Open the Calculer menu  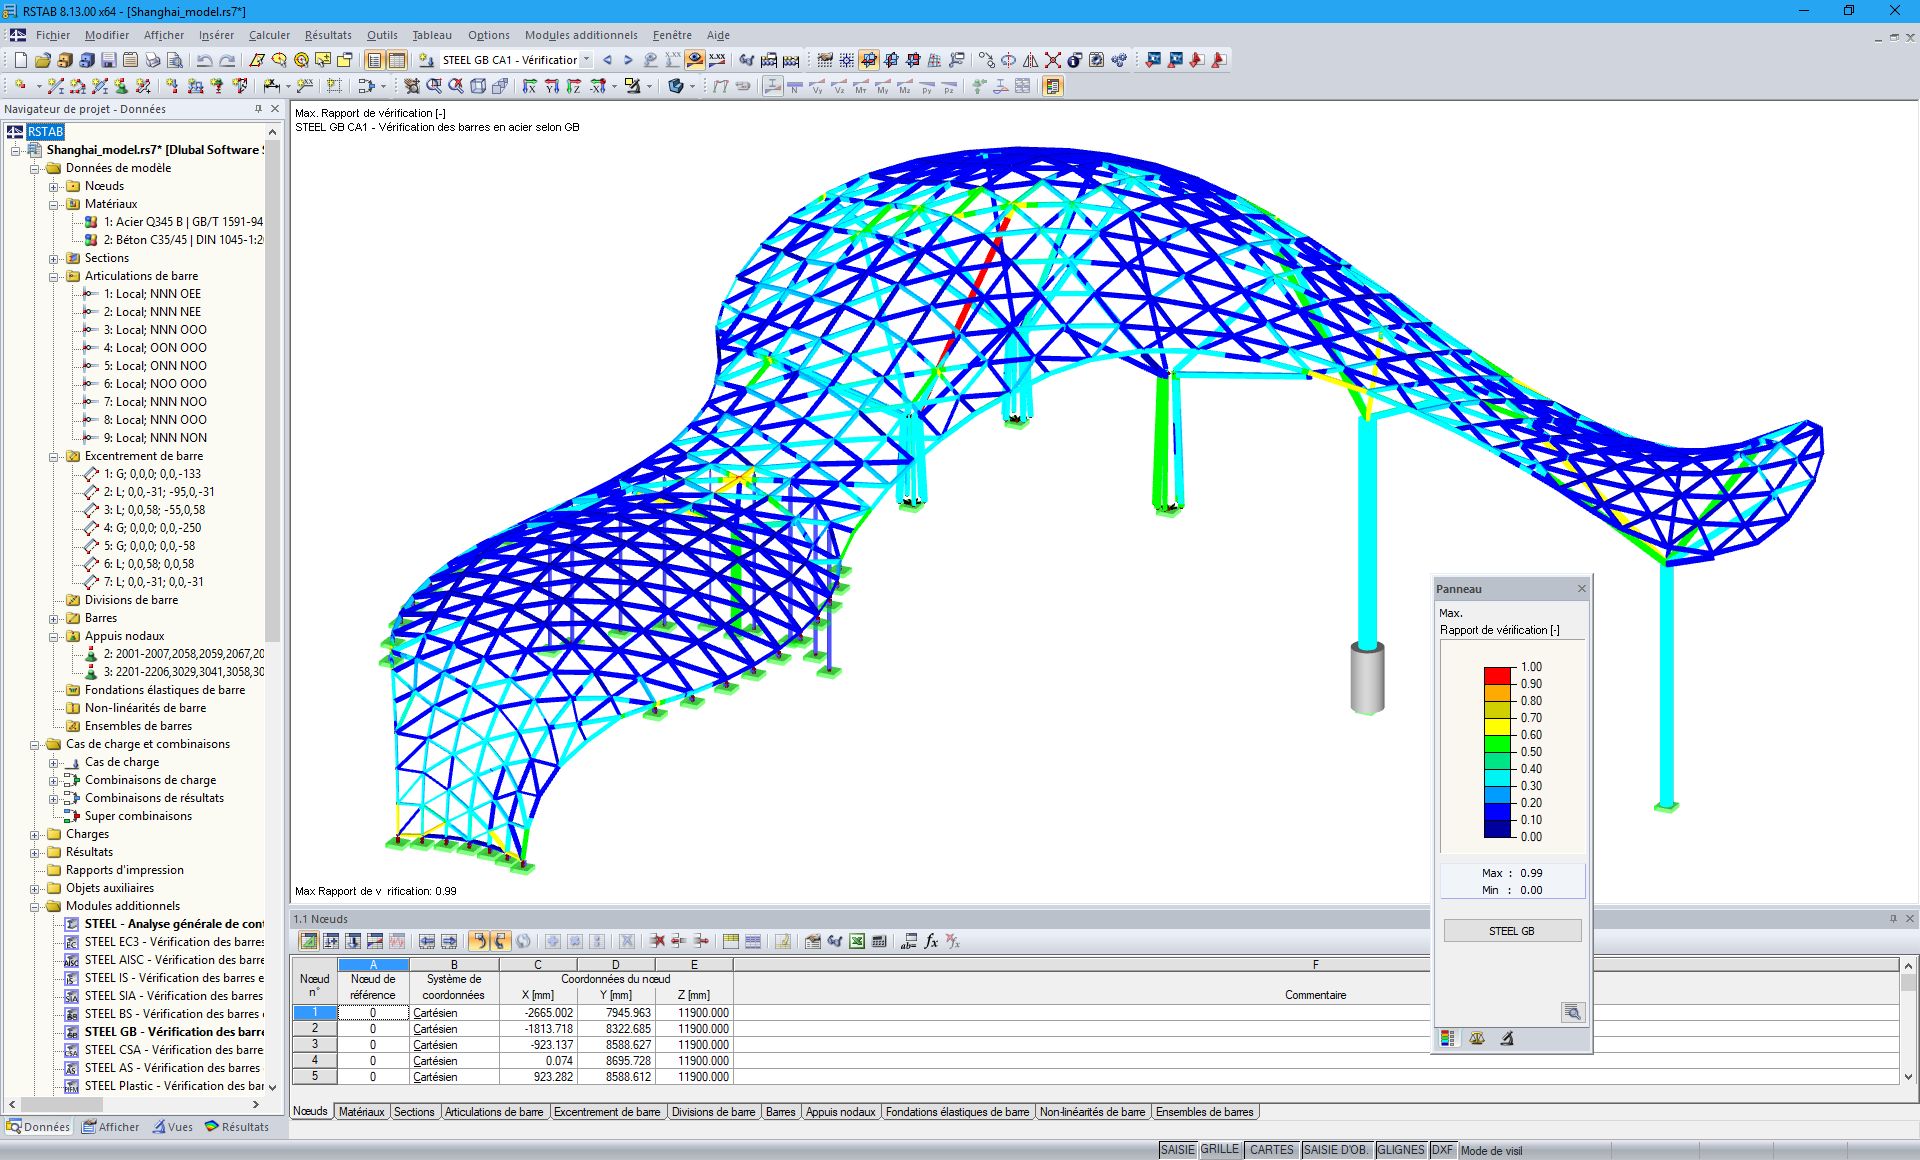268,35
